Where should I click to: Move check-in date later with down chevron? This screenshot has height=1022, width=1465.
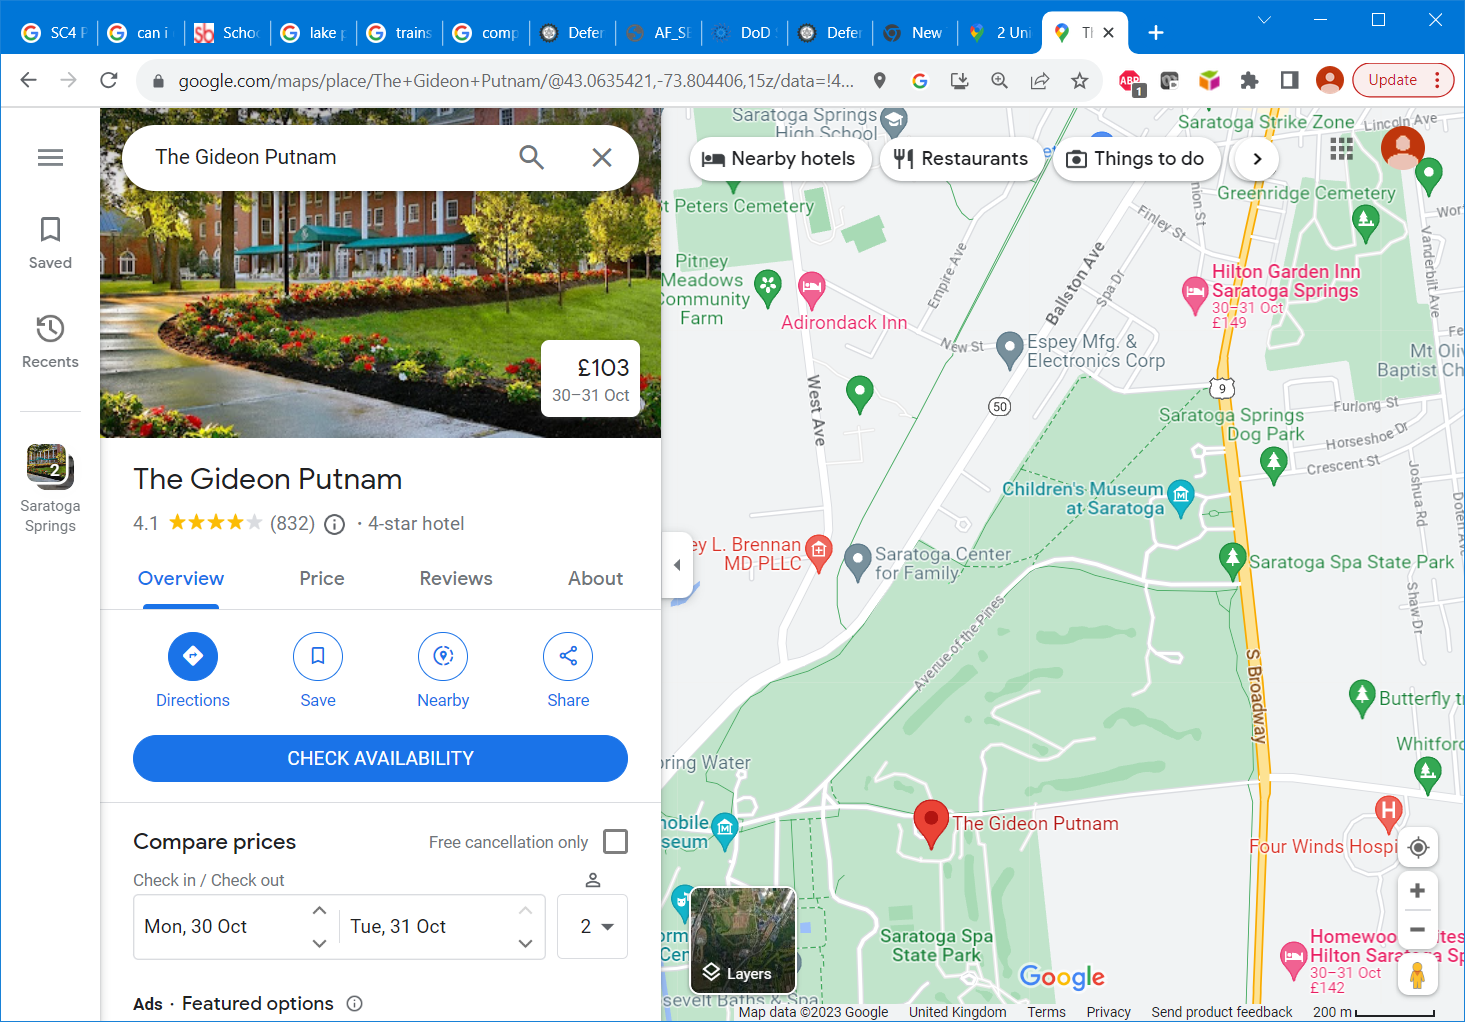click(319, 943)
